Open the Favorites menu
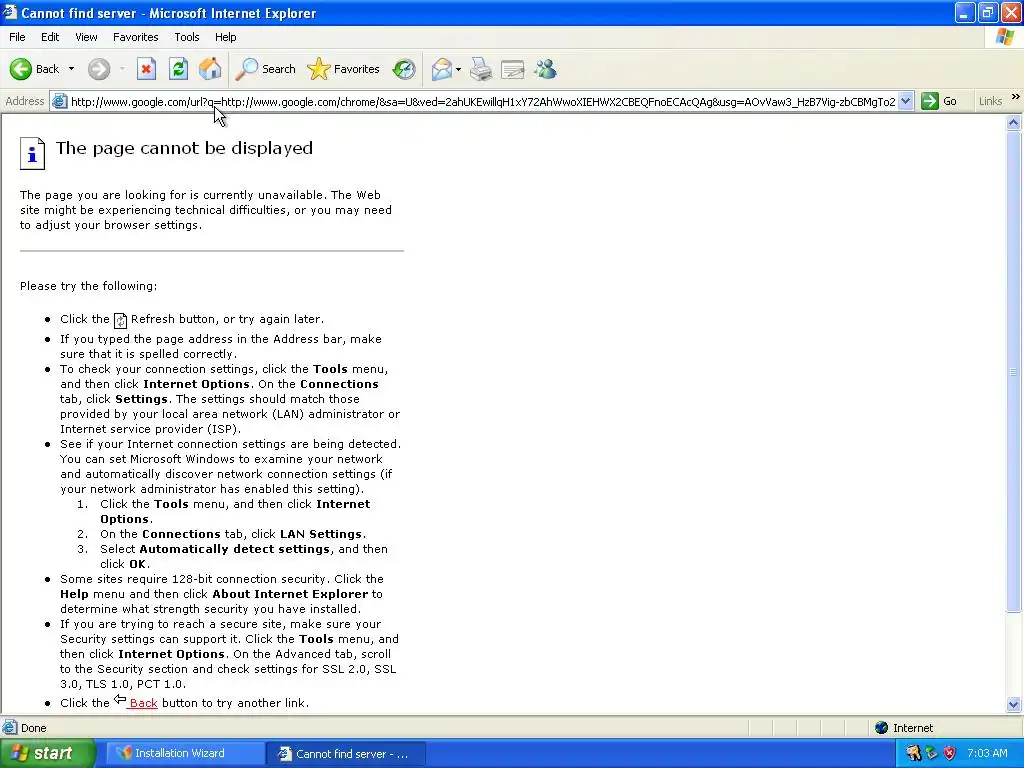The image size is (1024, 768). (135, 37)
